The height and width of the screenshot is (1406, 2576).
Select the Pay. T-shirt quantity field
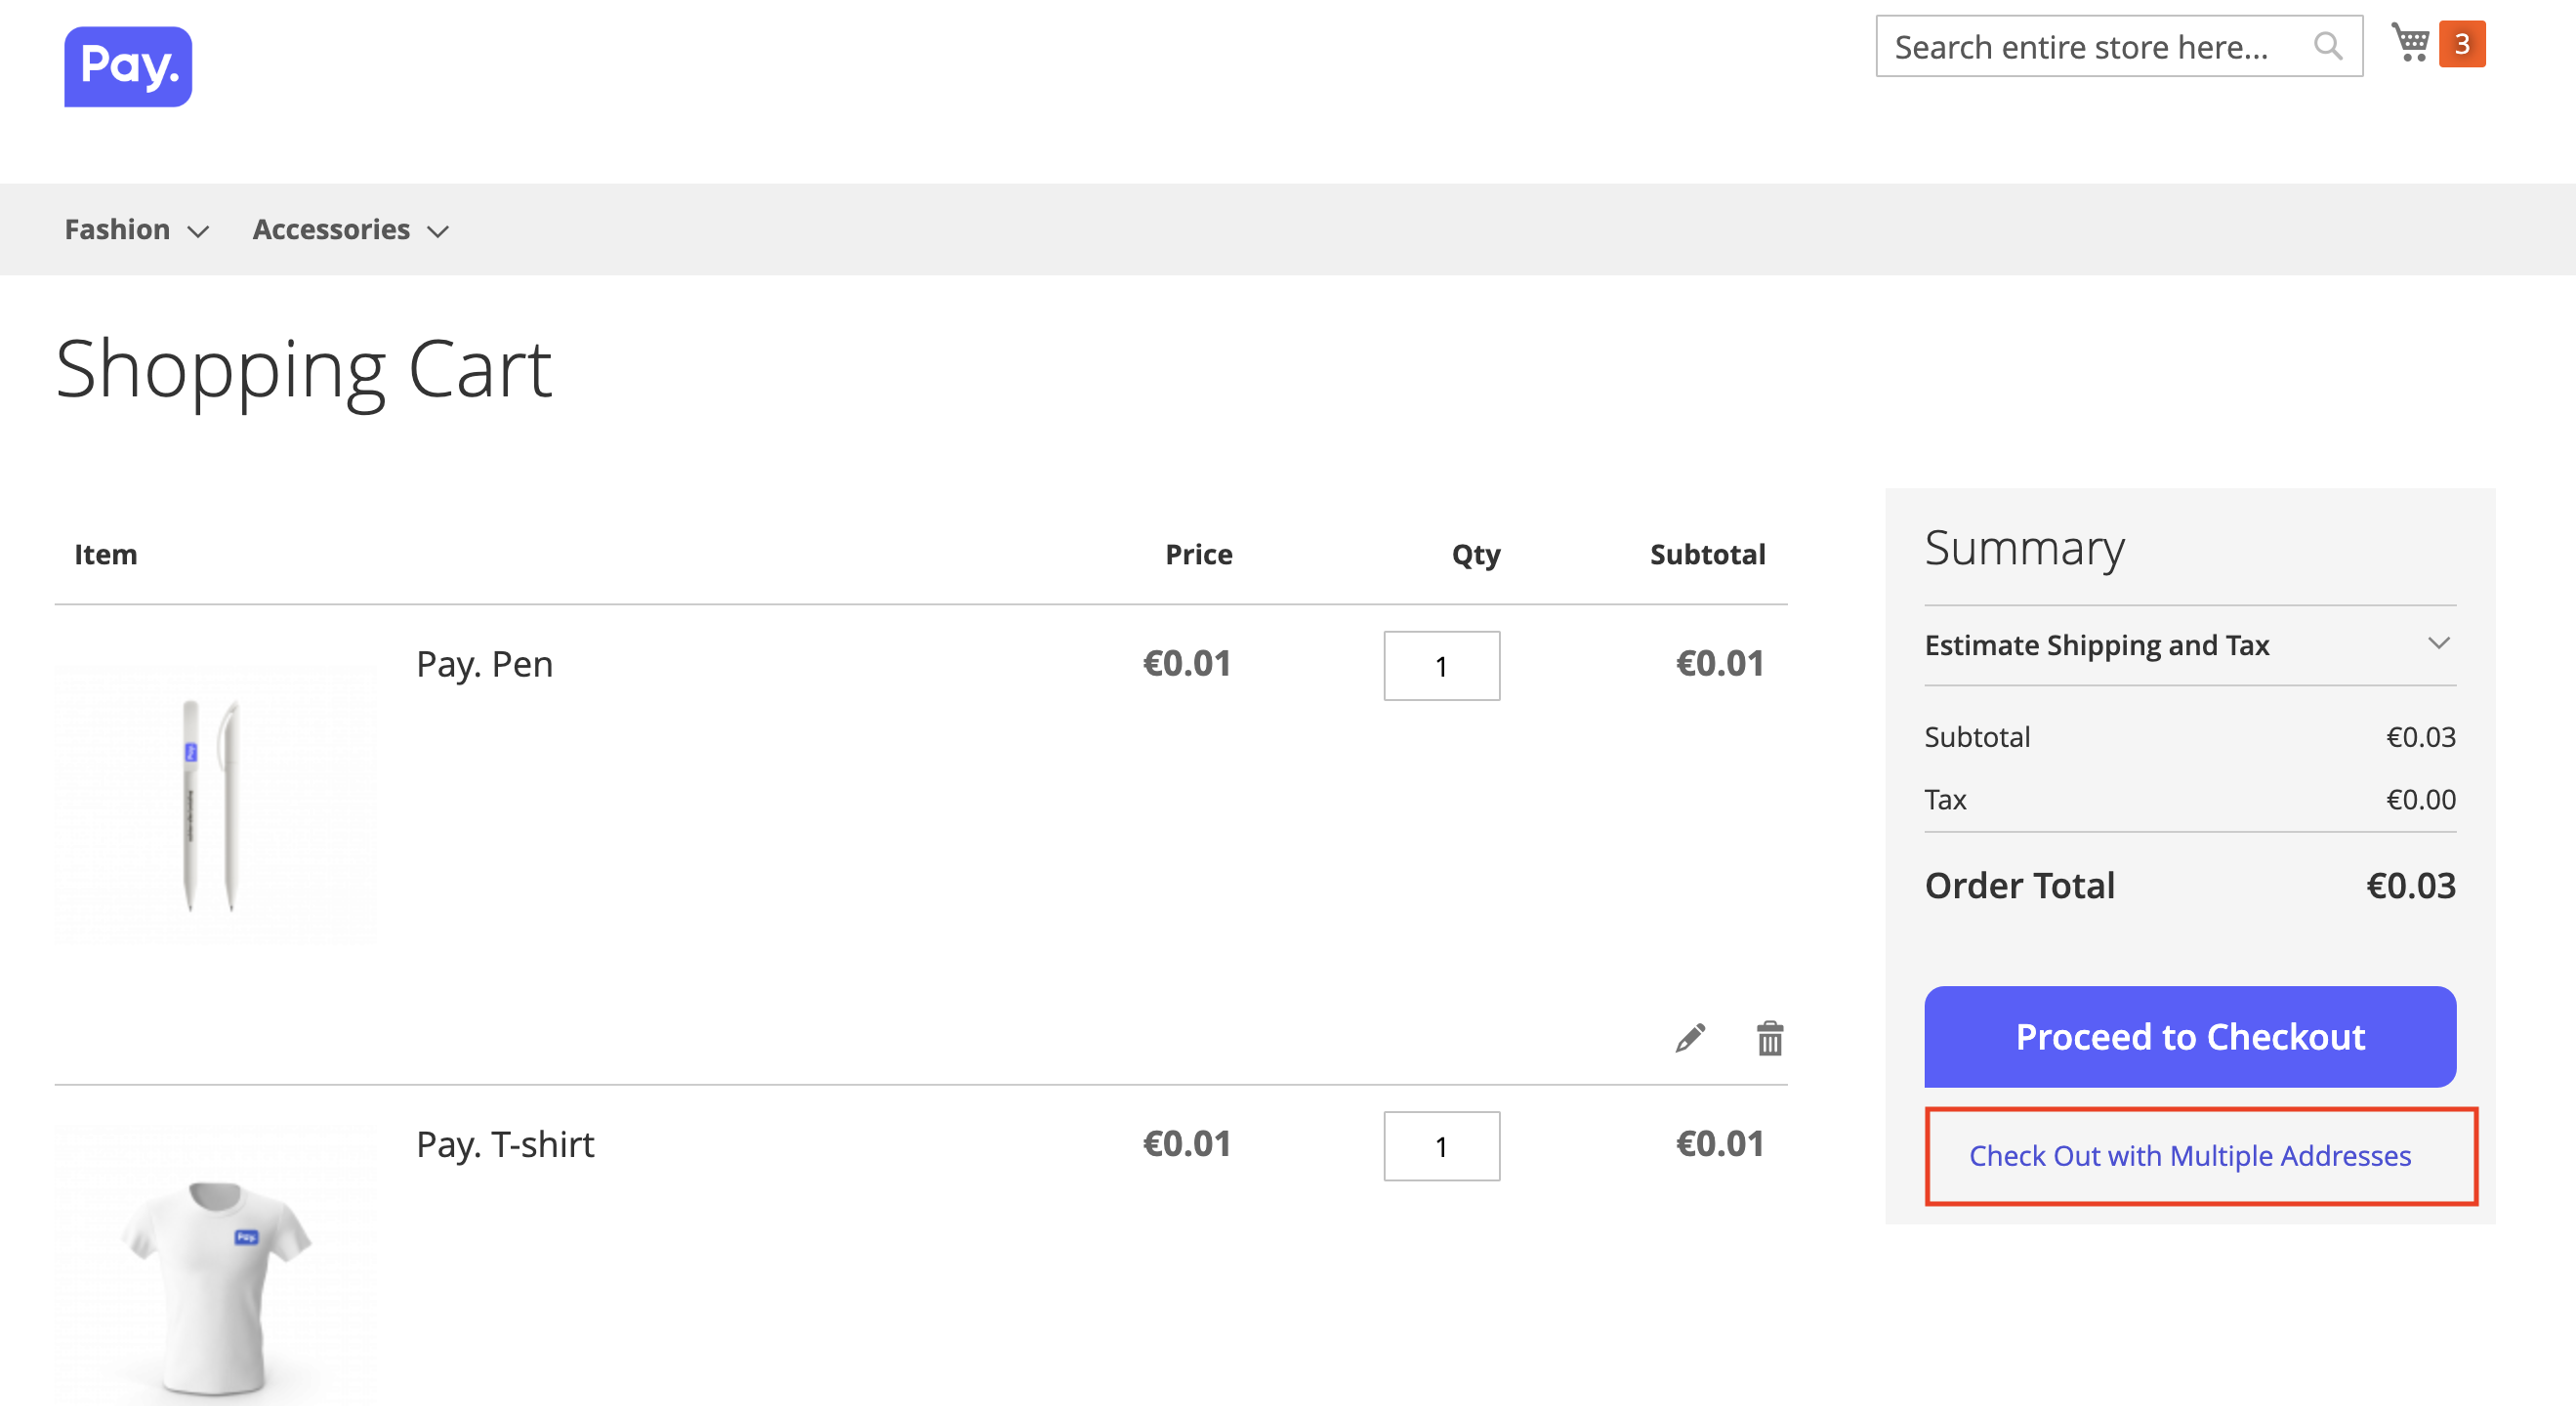pyautogui.click(x=1442, y=1146)
